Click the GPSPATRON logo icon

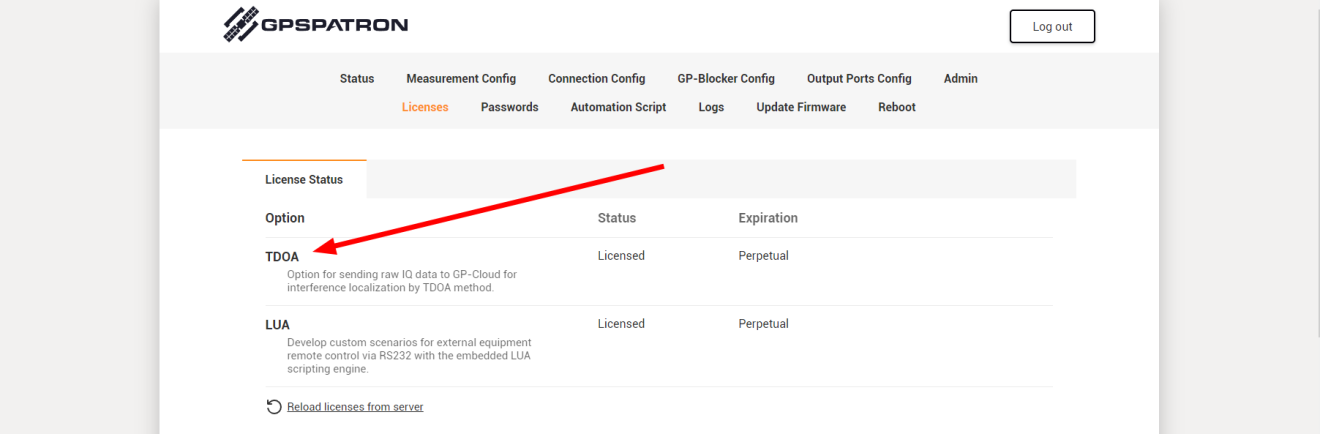click(x=241, y=26)
